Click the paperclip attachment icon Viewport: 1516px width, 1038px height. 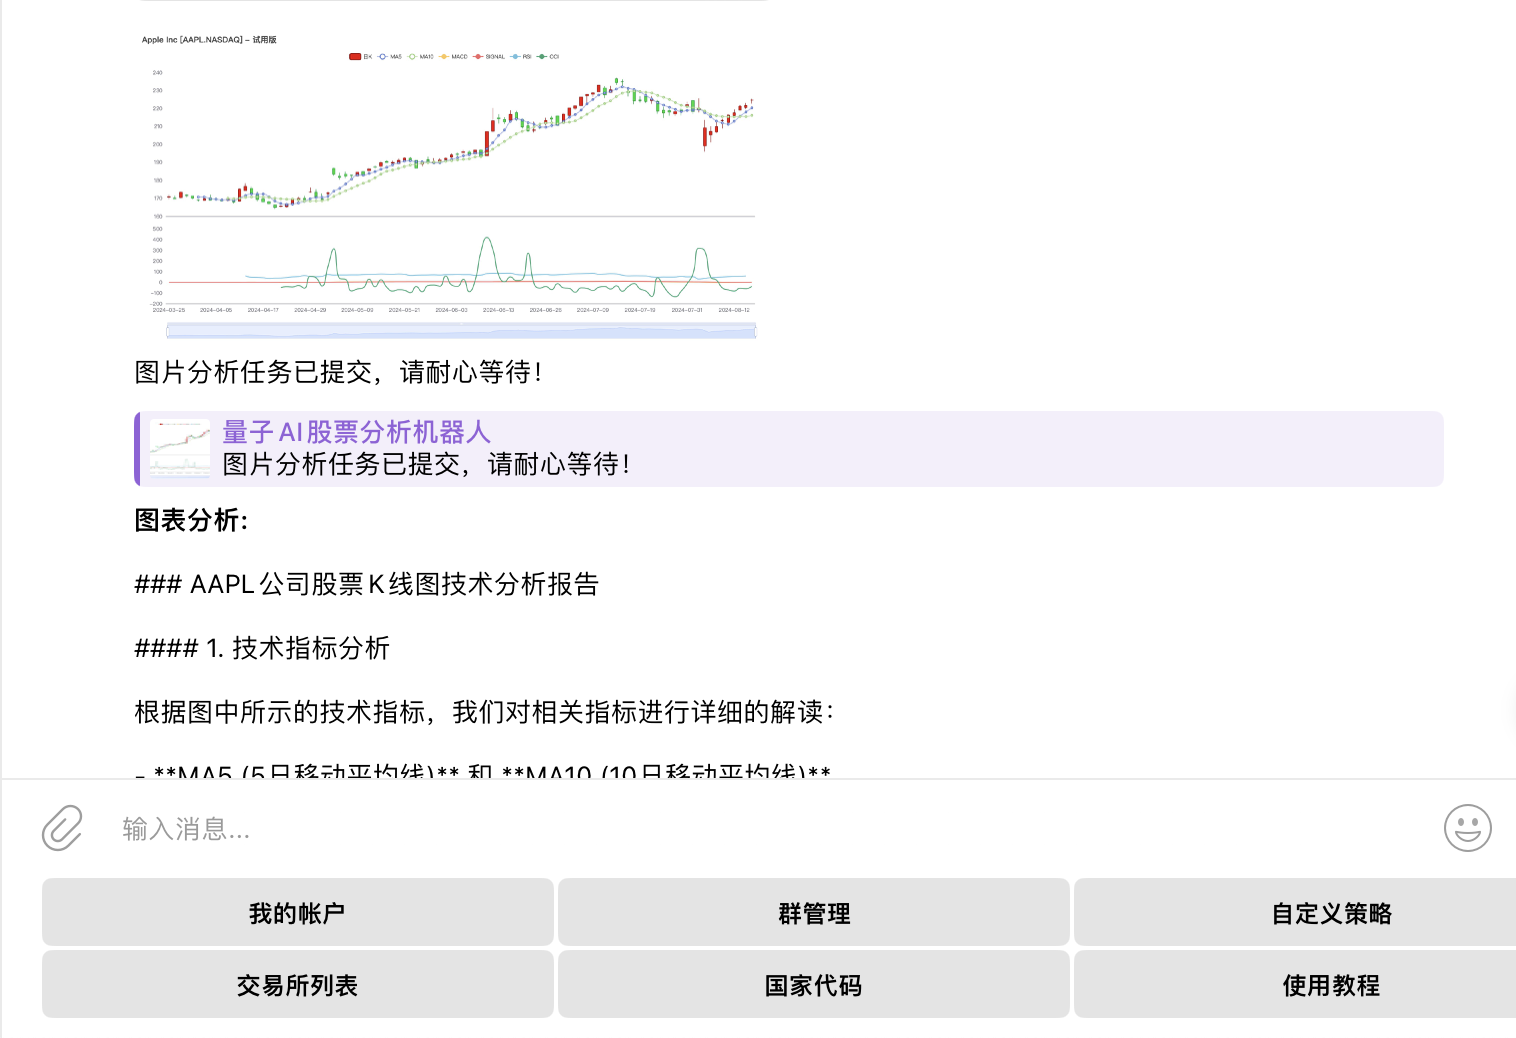[62, 828]
